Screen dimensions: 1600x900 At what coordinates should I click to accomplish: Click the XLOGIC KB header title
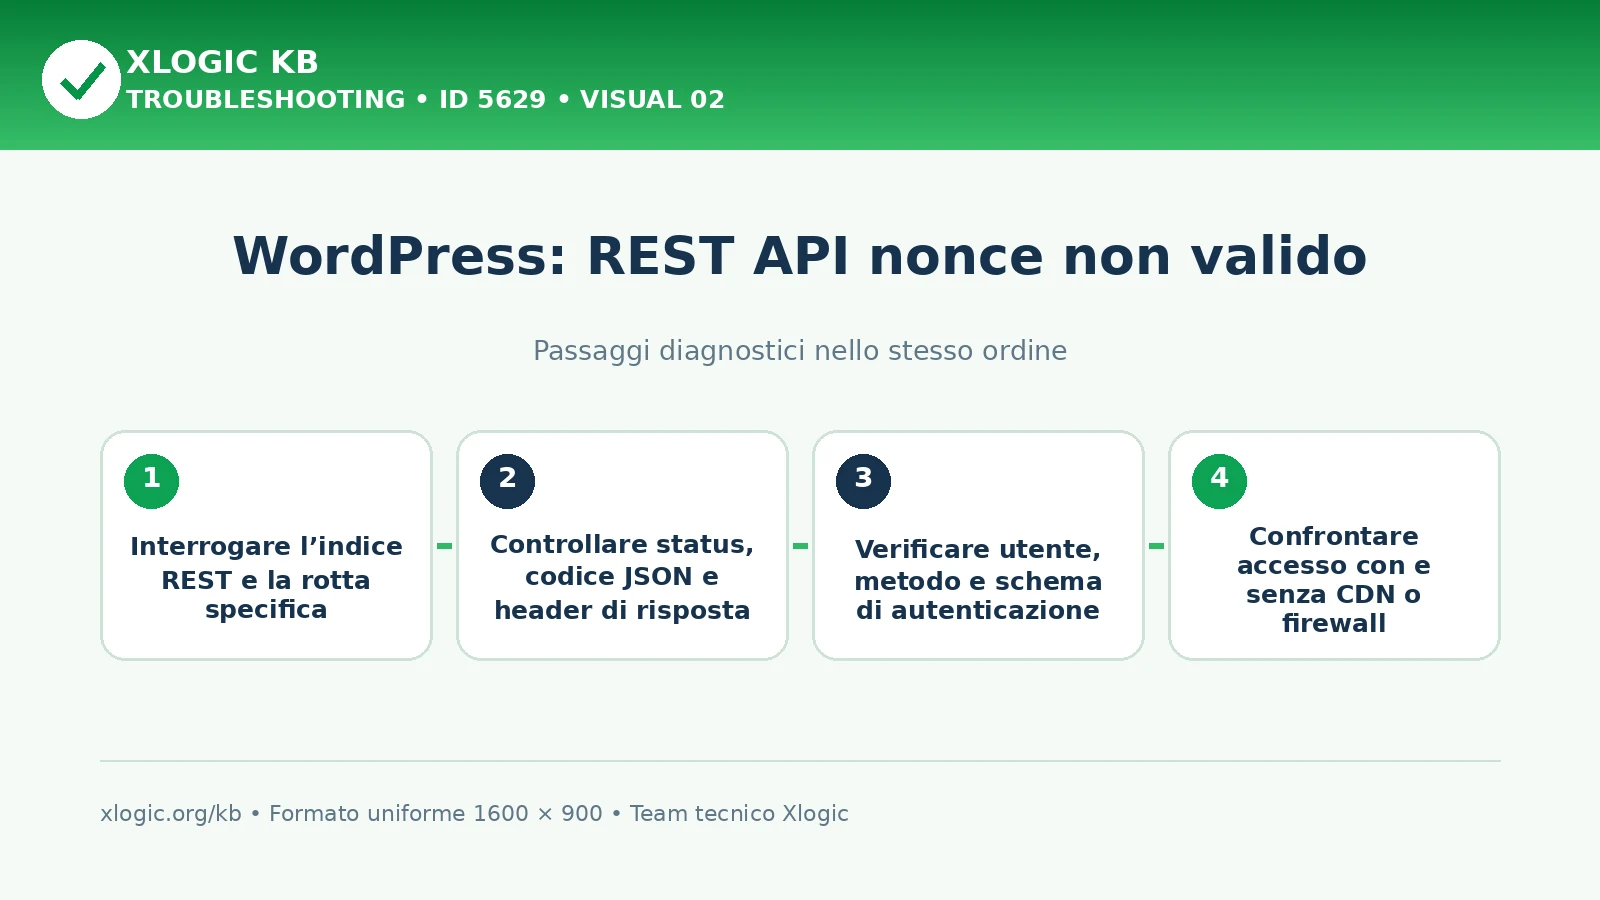222,62
